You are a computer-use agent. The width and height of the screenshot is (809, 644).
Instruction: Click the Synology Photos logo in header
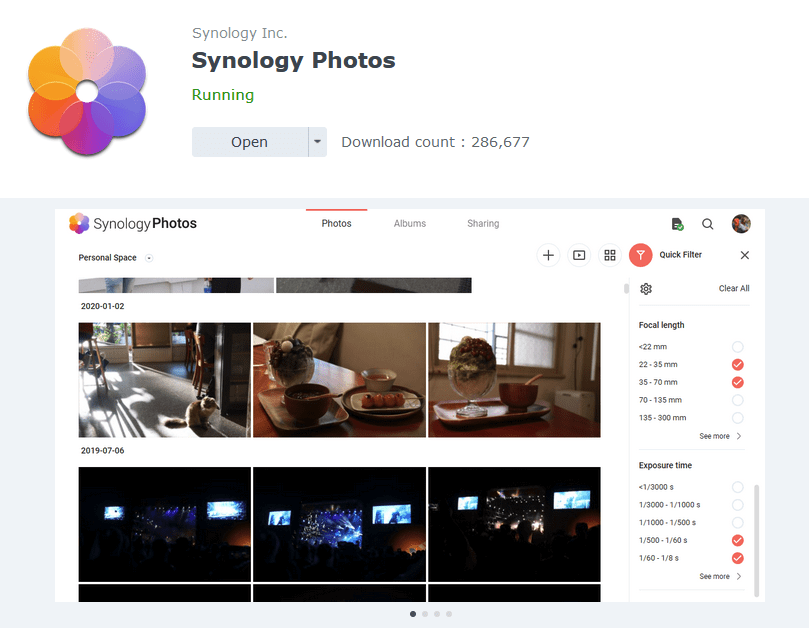133,223
